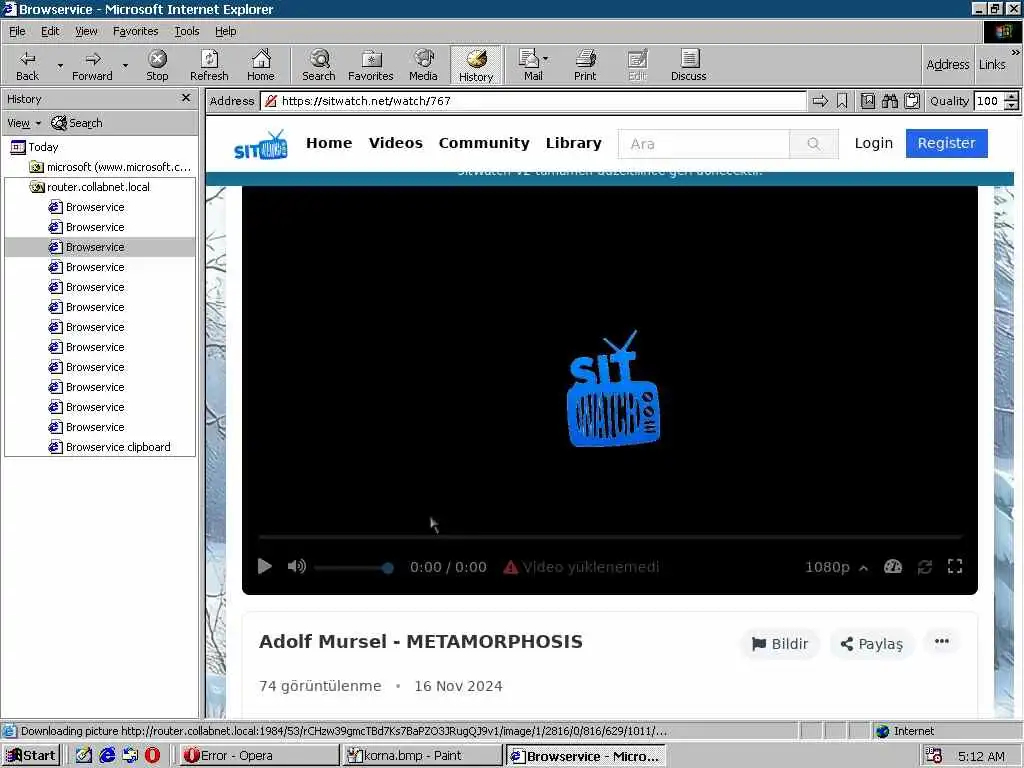The height and width of the screenshot is (768, 1024).
Task: Open the Community link
Action: (x=484, y=143)
